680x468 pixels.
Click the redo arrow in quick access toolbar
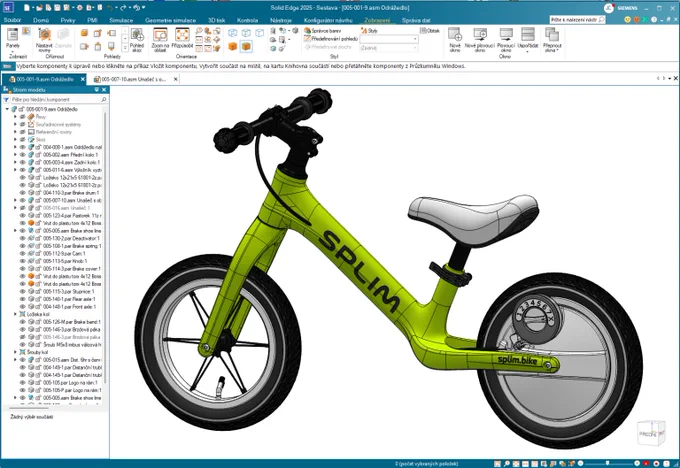[123, 7]
